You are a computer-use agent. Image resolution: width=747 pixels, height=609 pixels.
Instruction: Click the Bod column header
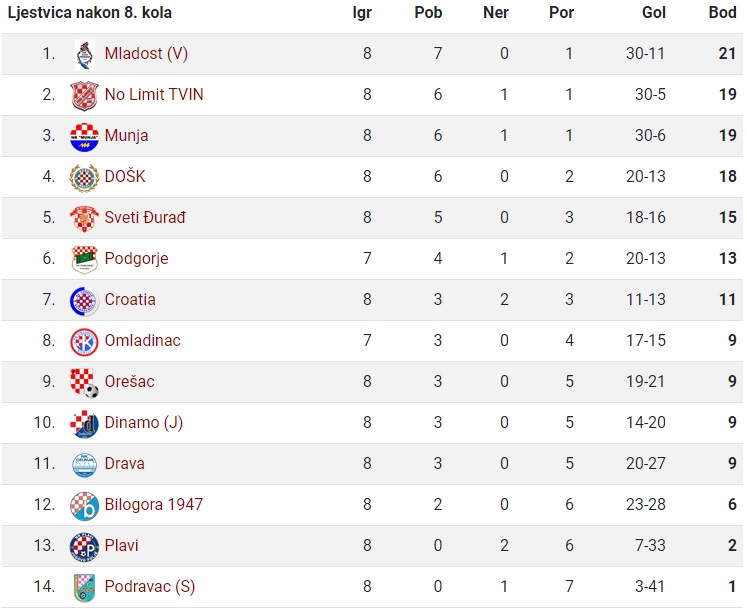pyautogui.click(x=722, y=12)
